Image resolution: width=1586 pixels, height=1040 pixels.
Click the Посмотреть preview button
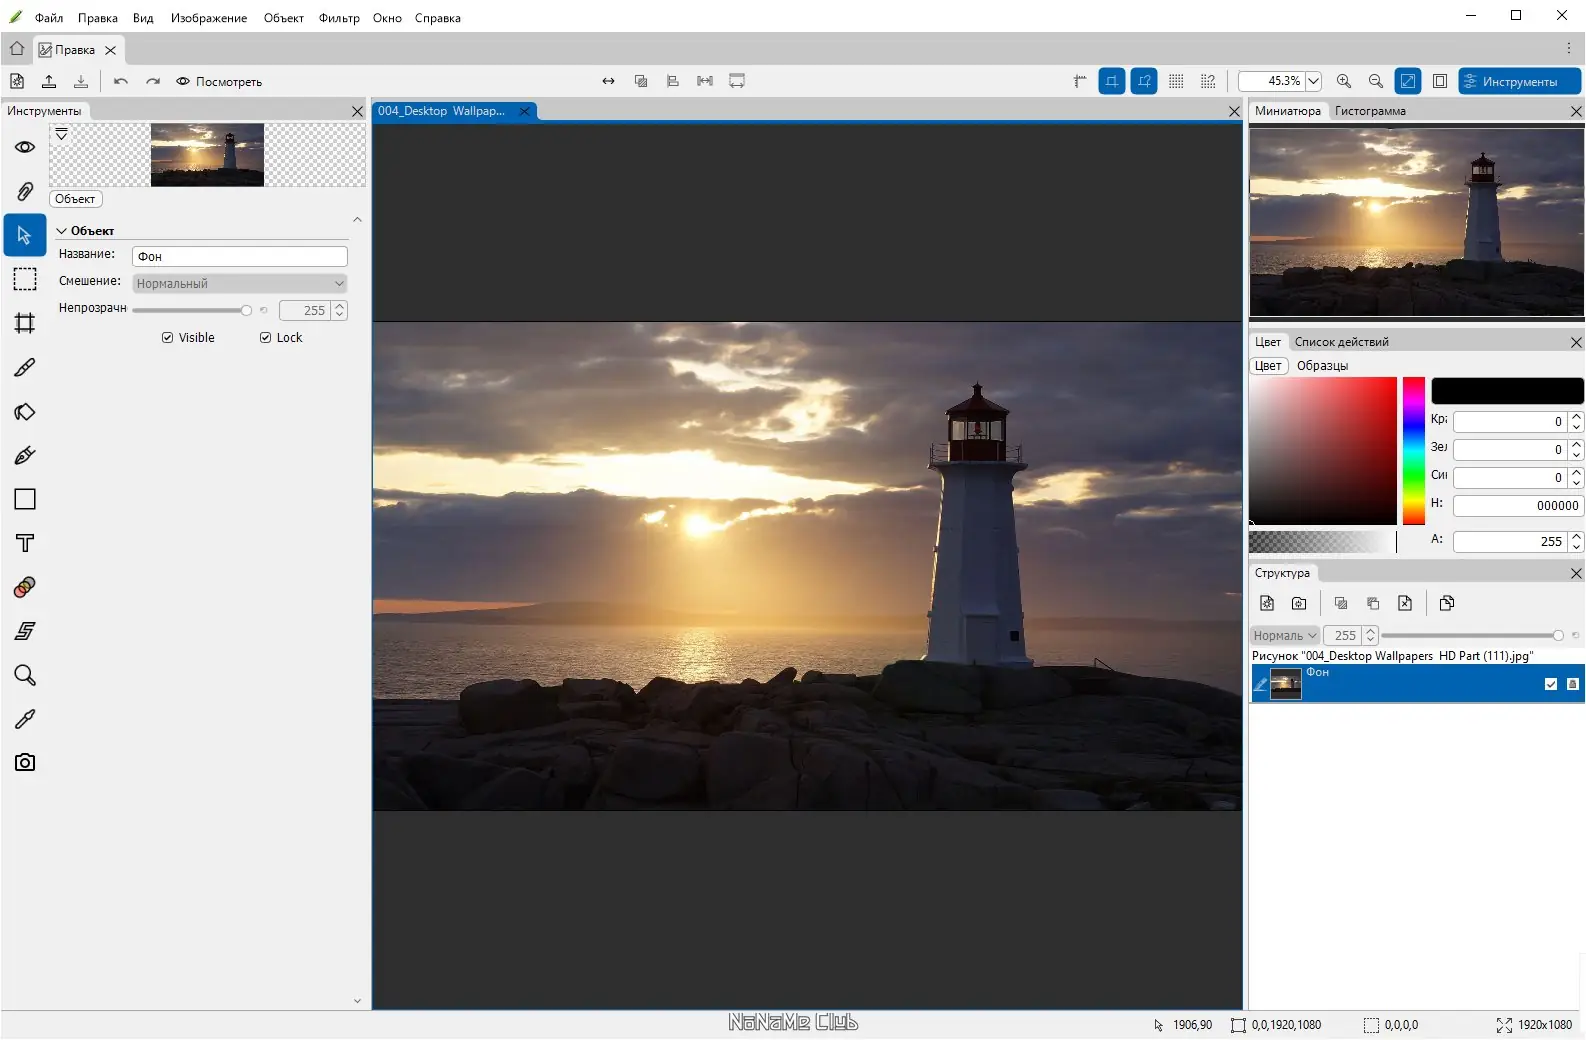coord(219,82)
